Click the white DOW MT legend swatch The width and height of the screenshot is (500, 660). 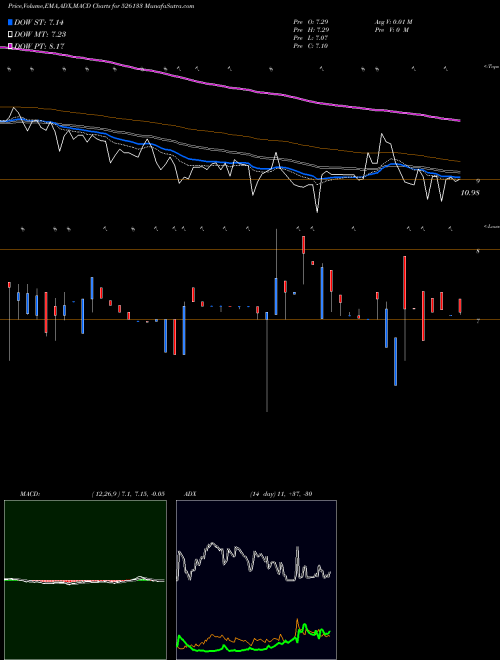[10, 34]
